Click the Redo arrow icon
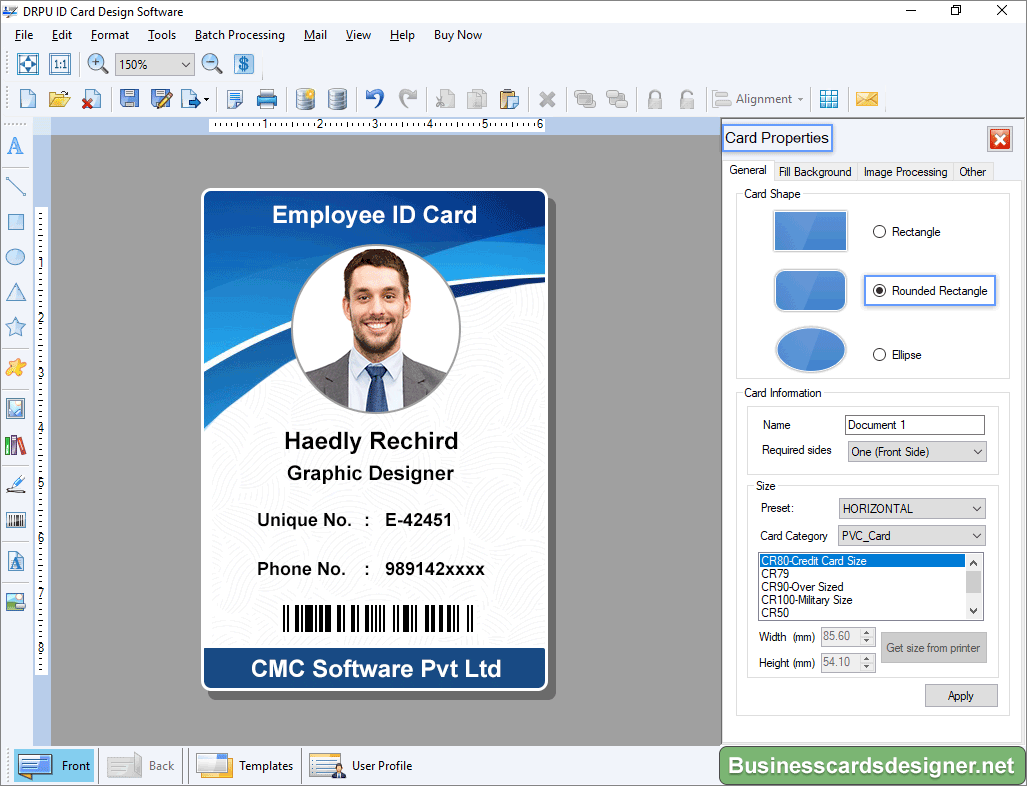The image size is (1027, 786). pyautogui.click(x=407, y=99)
